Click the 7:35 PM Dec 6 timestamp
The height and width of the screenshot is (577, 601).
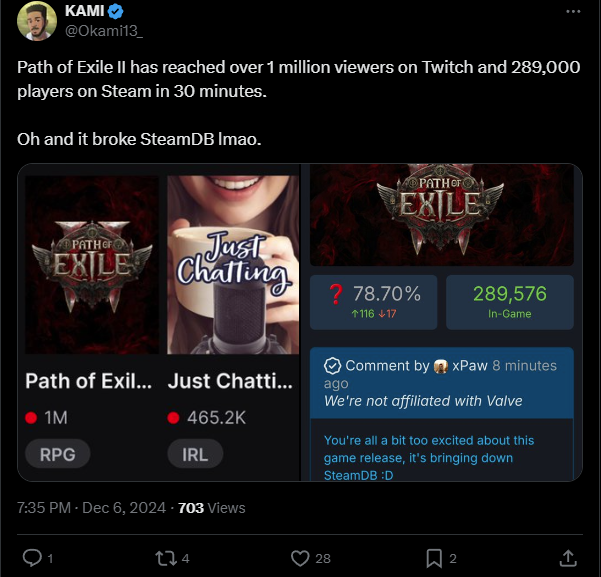point(92,508)
